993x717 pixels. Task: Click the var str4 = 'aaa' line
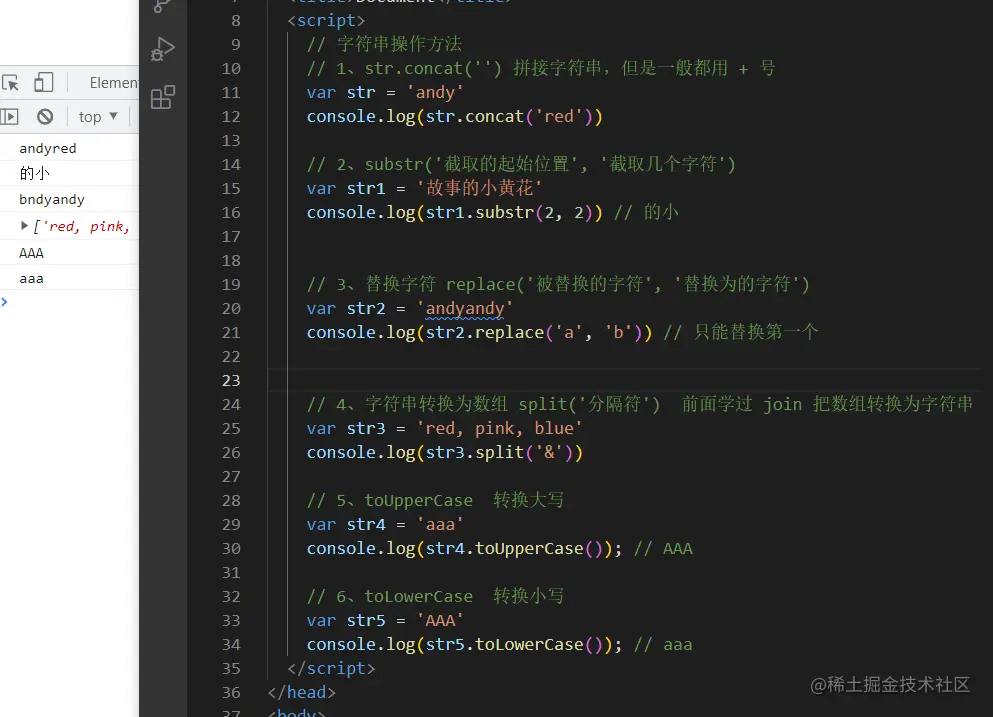tap(385, 524)
